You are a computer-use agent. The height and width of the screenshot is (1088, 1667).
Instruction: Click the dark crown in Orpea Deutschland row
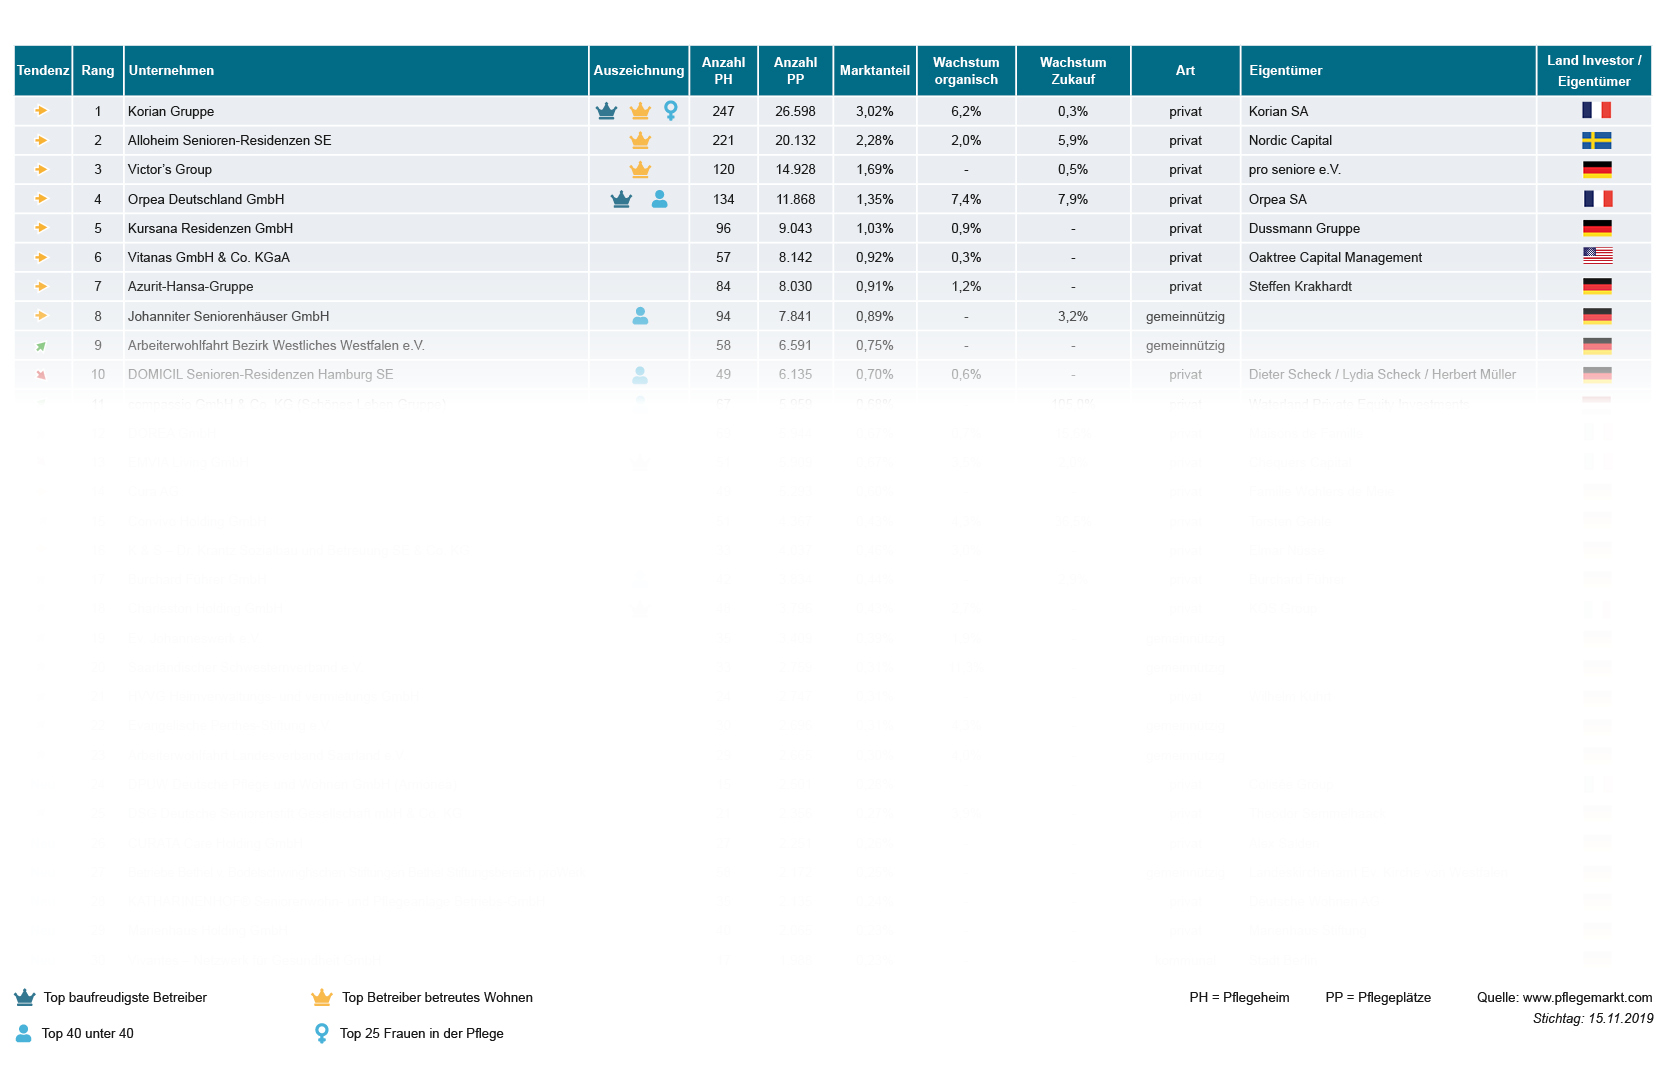(x=621, y=199)
